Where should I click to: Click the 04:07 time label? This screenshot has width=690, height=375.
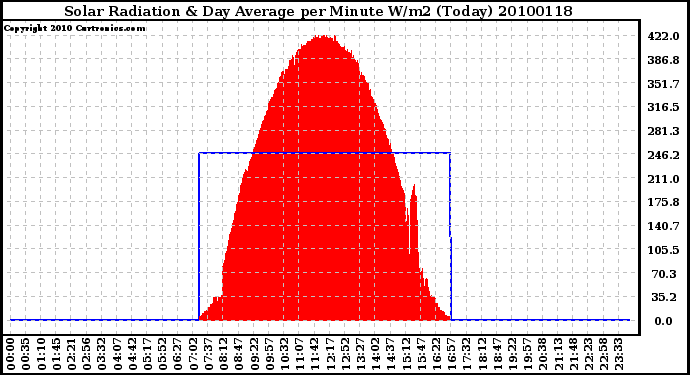[117, 354]
